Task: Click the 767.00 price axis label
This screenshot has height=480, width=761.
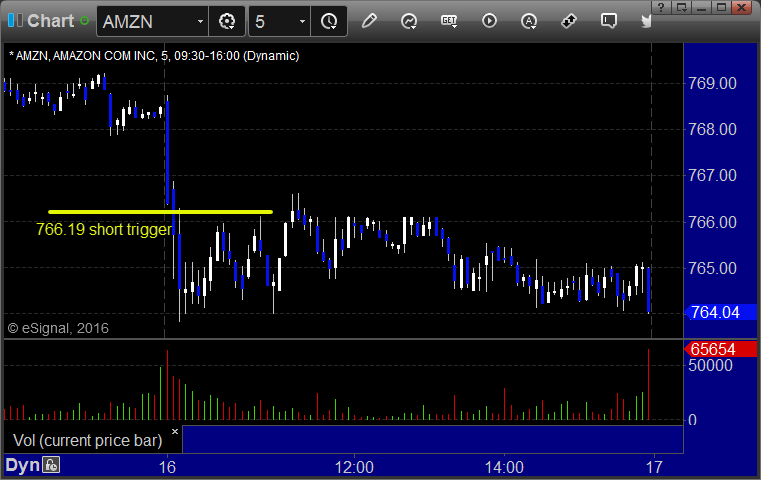Action: tap(712, 175)
